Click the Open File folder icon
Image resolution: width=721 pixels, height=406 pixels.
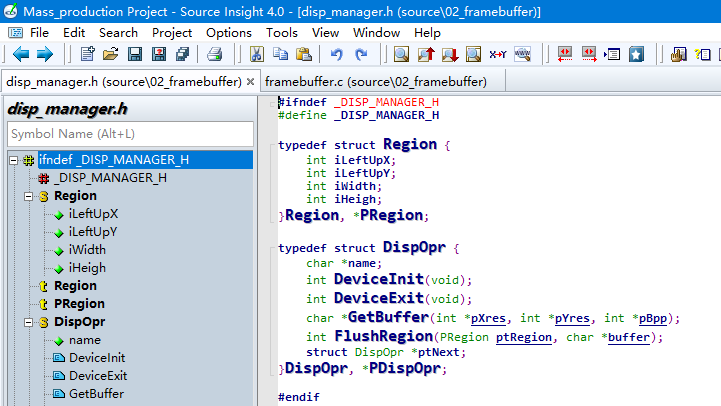click(x=110, y=54)
